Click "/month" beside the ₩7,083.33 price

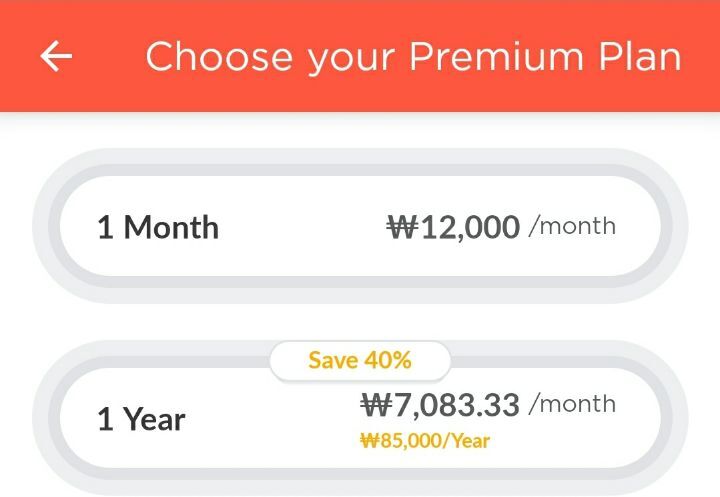(x=572, y=404)
